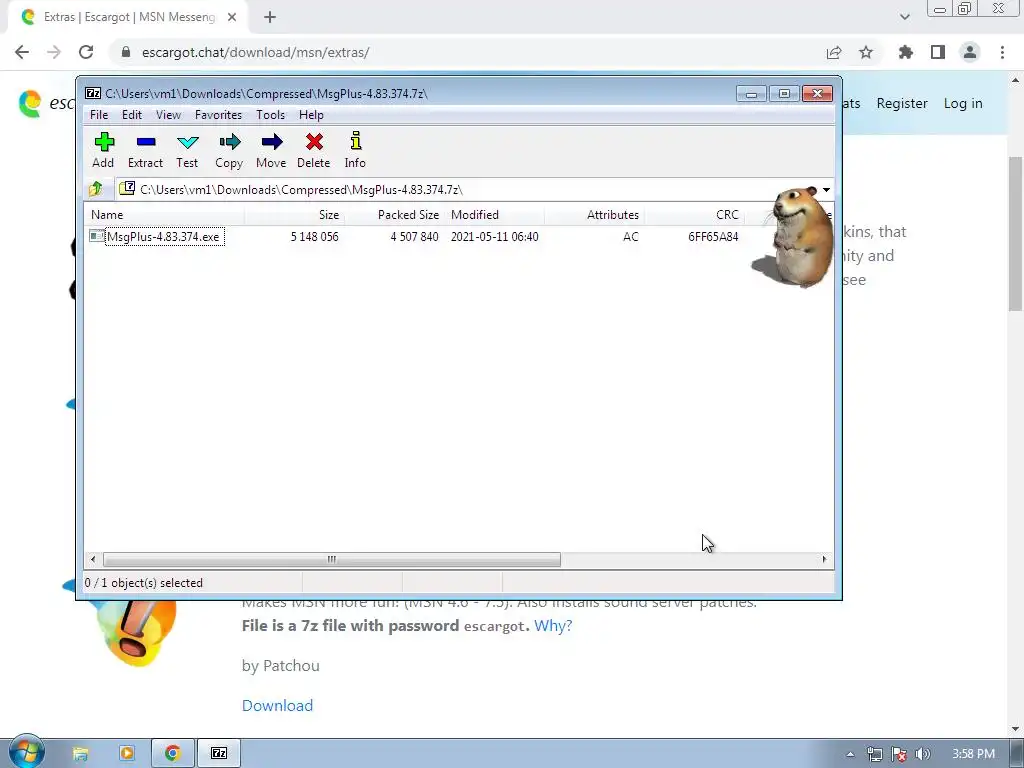Screen dimensions: 1024x768
Task: Click the MsgPlus-4.83.374.exe file icon
Action: click(97, 236)
